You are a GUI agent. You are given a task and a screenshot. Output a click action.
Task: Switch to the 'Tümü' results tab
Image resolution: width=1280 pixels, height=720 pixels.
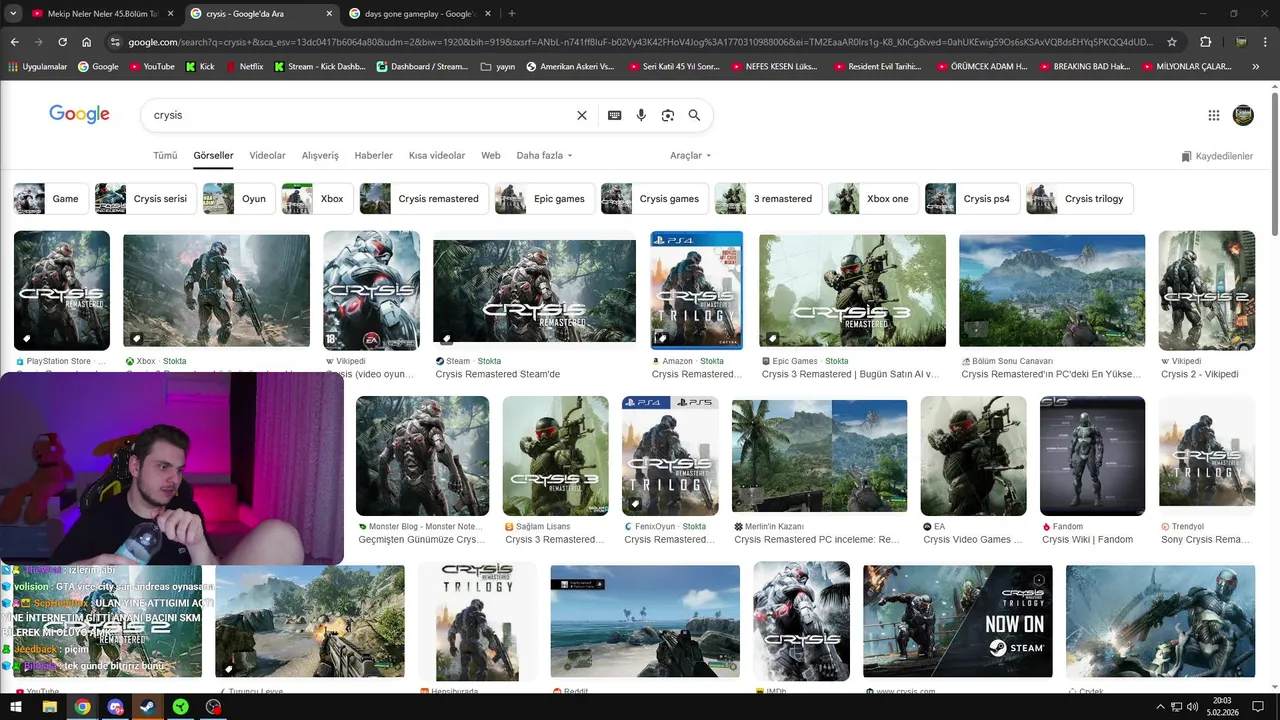coord(165,156)
